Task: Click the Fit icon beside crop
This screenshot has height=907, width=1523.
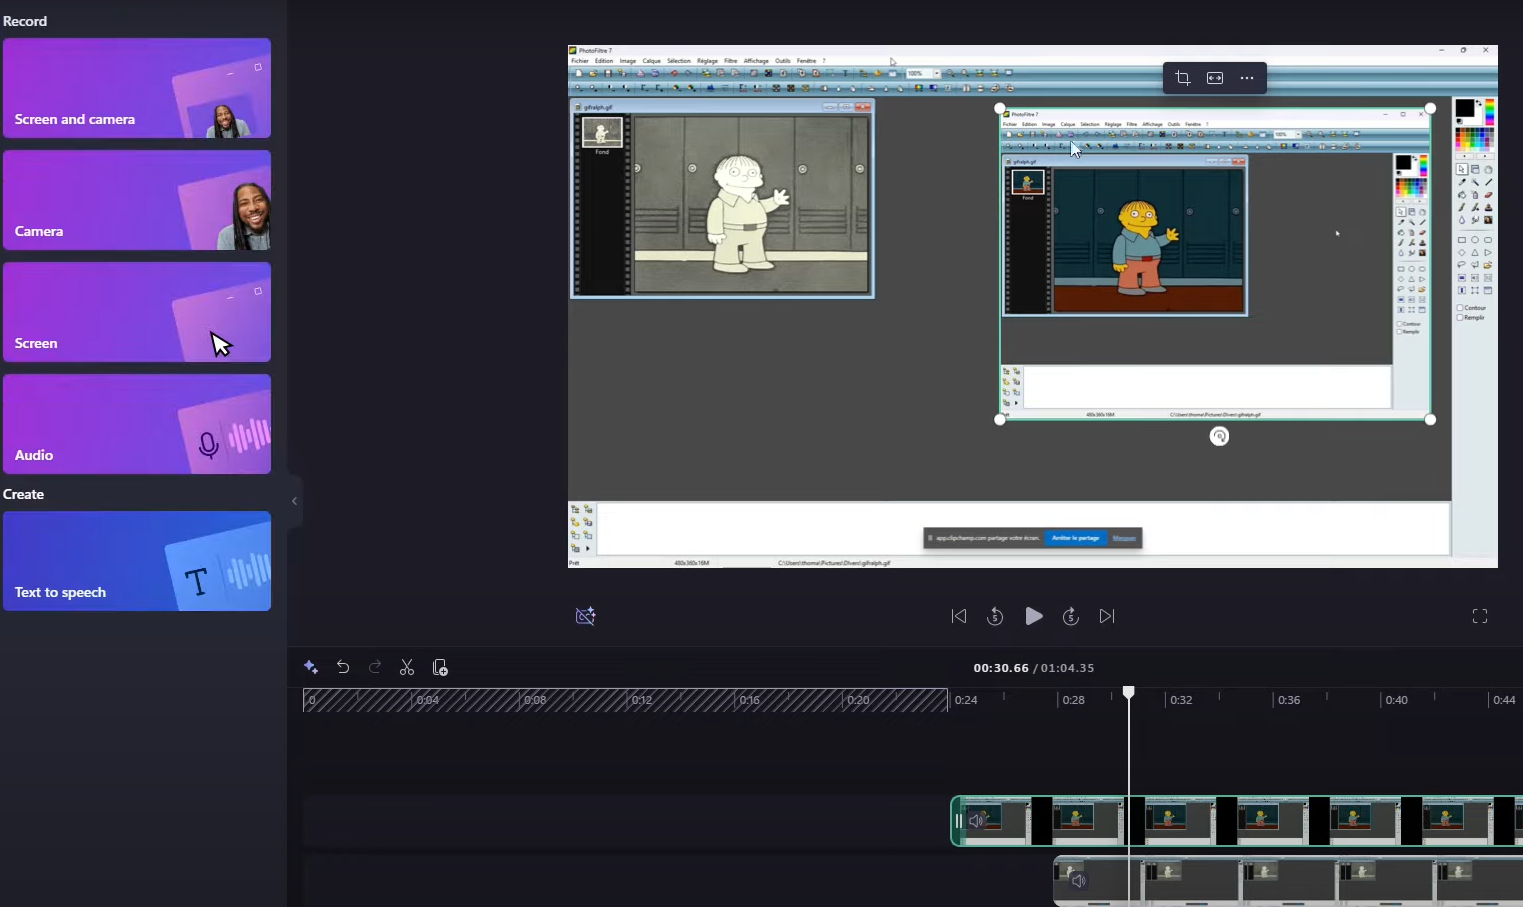Action: (1215, 78)
